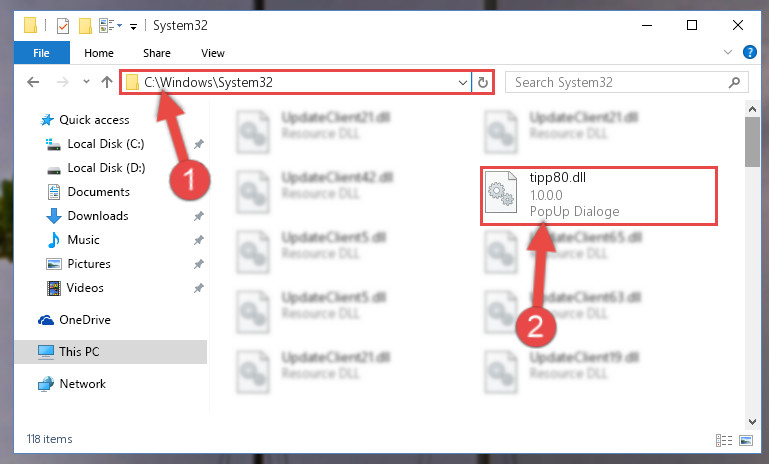Open the File menu

pos(41,53)
